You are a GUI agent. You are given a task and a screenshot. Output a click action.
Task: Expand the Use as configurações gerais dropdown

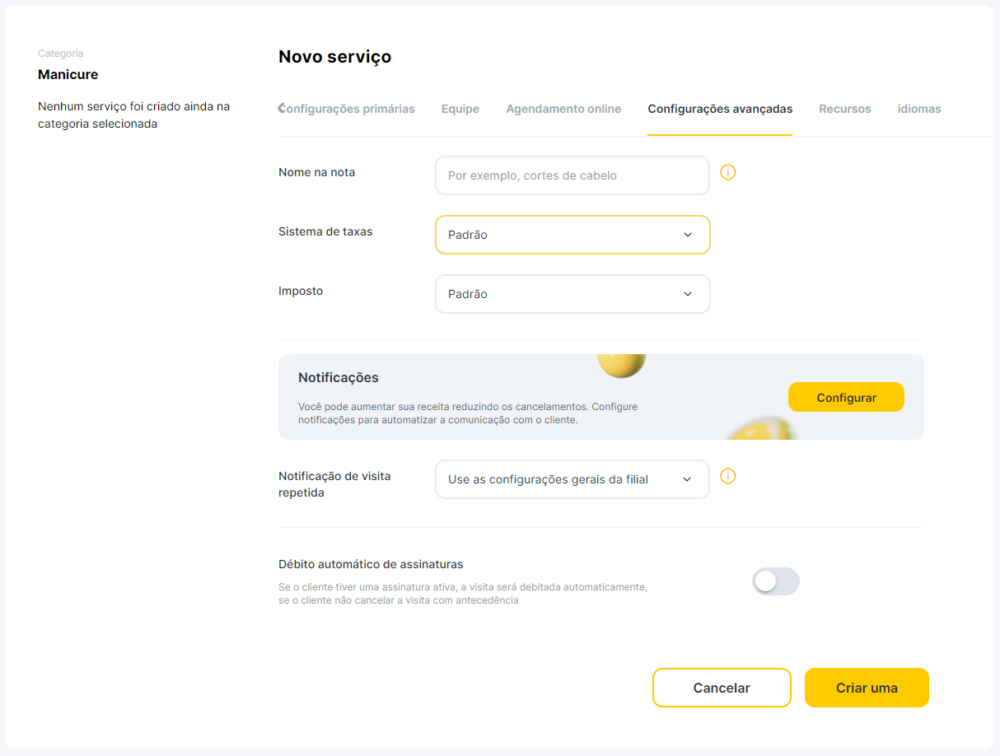click(x=572, y=479)
